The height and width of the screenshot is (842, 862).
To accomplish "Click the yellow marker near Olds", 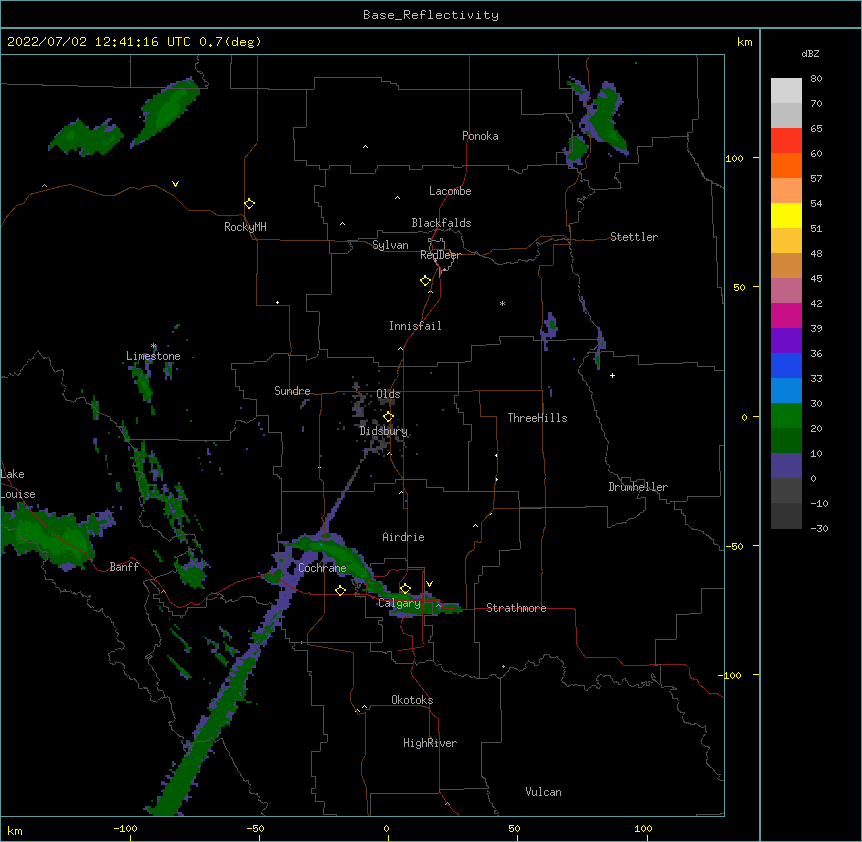I will (x=389, y=417).
